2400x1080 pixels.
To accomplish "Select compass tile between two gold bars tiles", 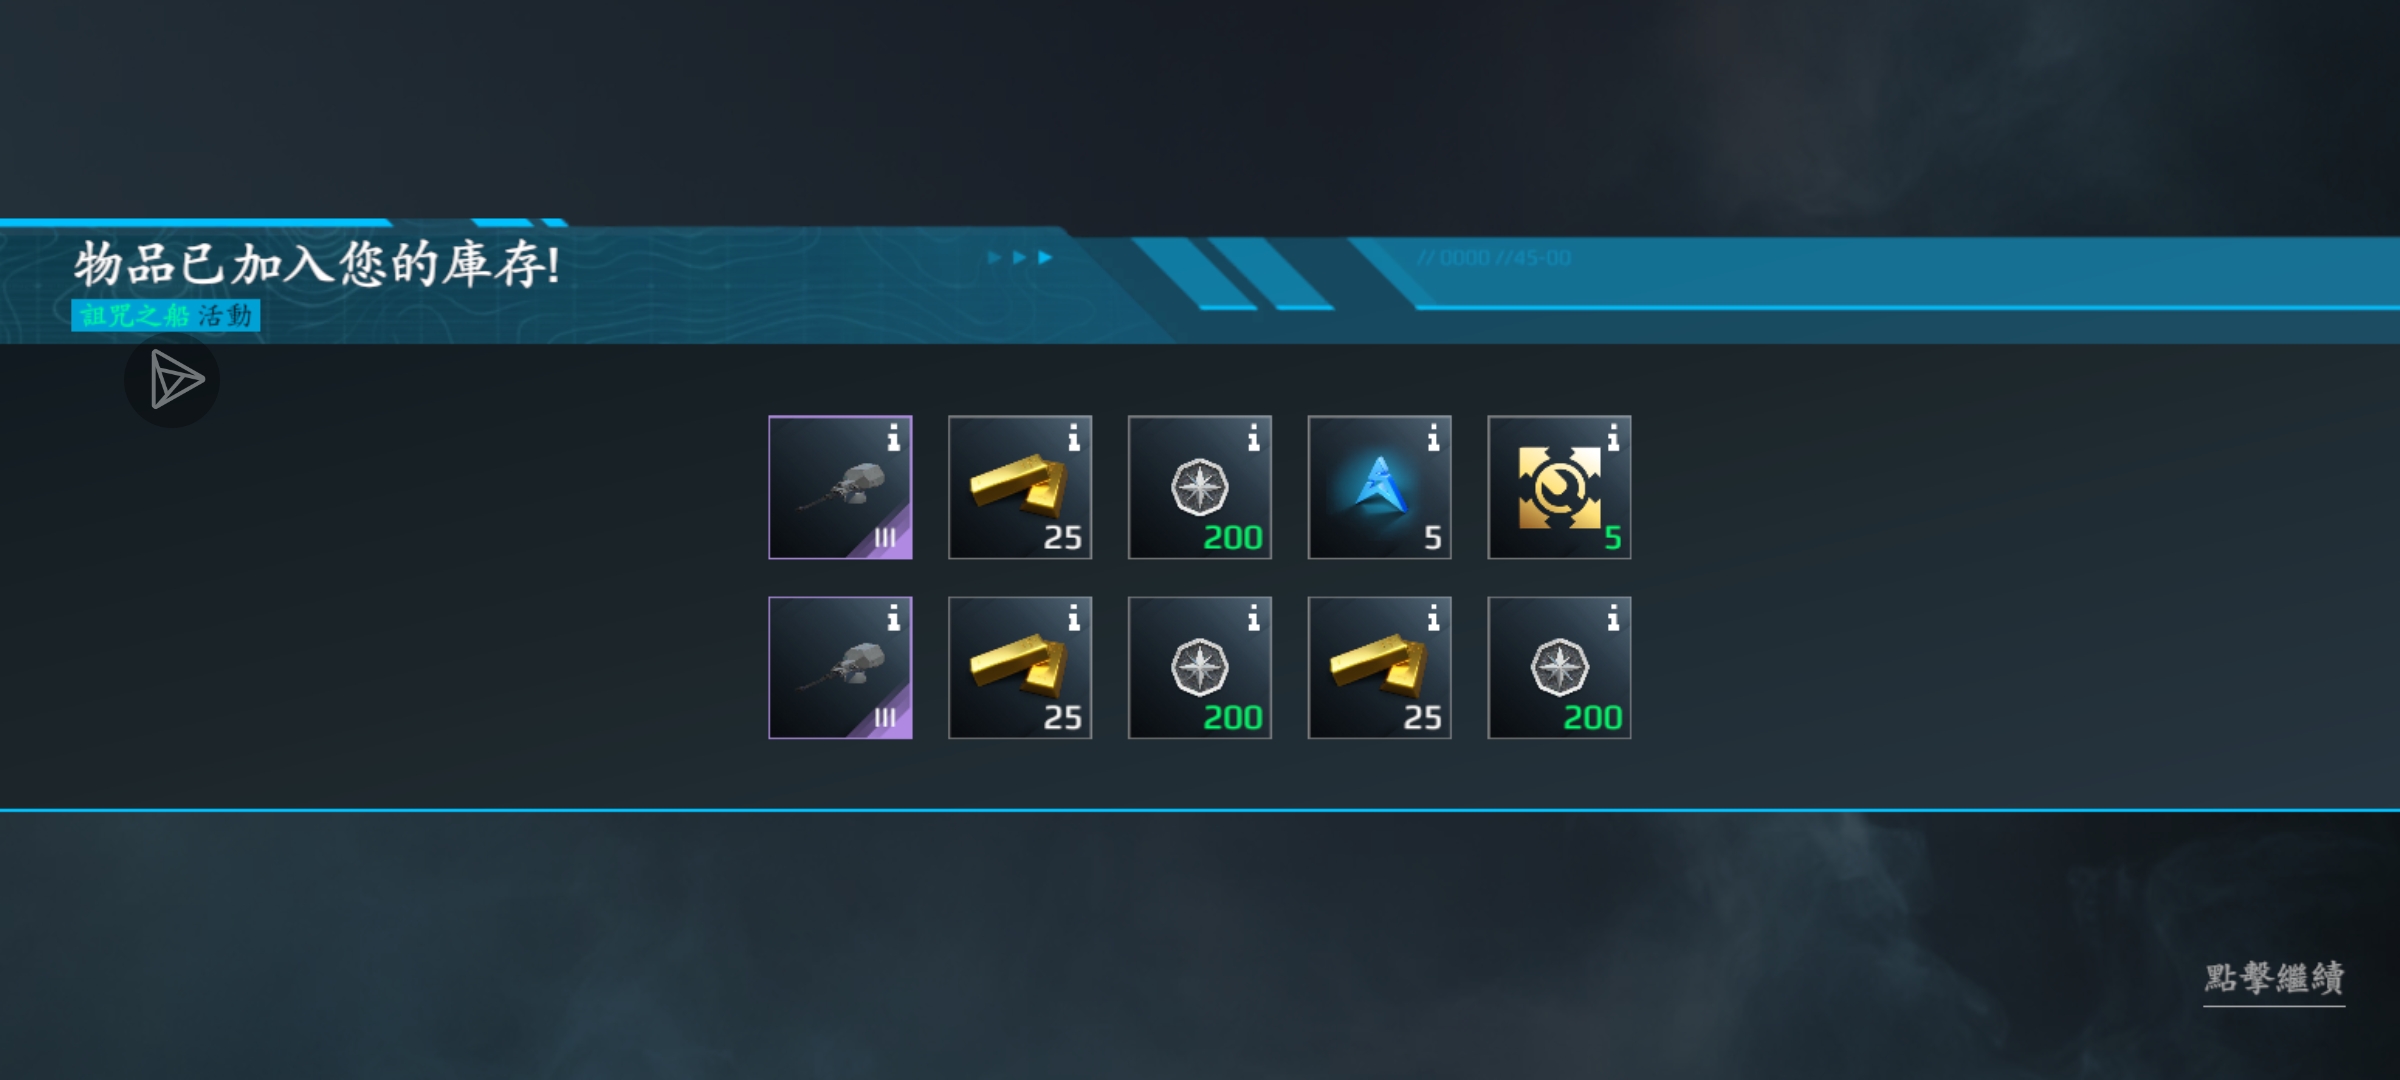I will (1199, 668).
